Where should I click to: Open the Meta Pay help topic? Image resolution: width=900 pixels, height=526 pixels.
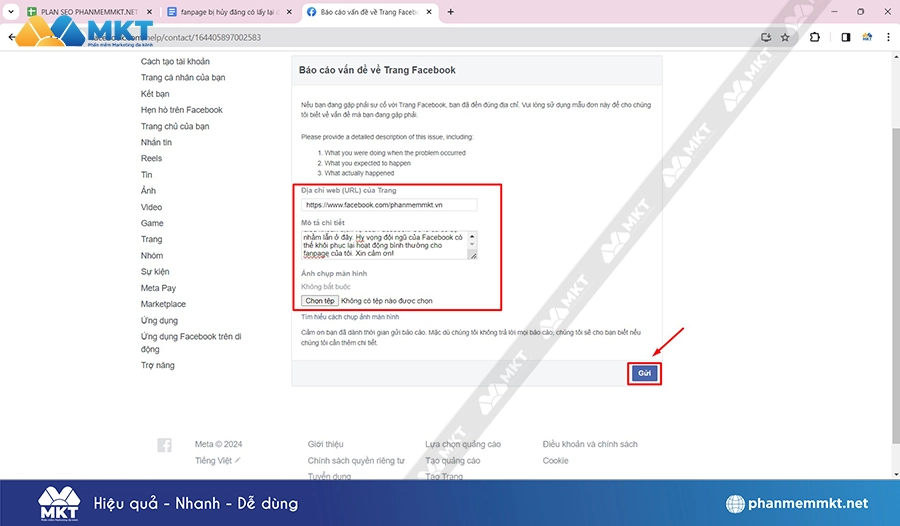(x=158, y=288)
